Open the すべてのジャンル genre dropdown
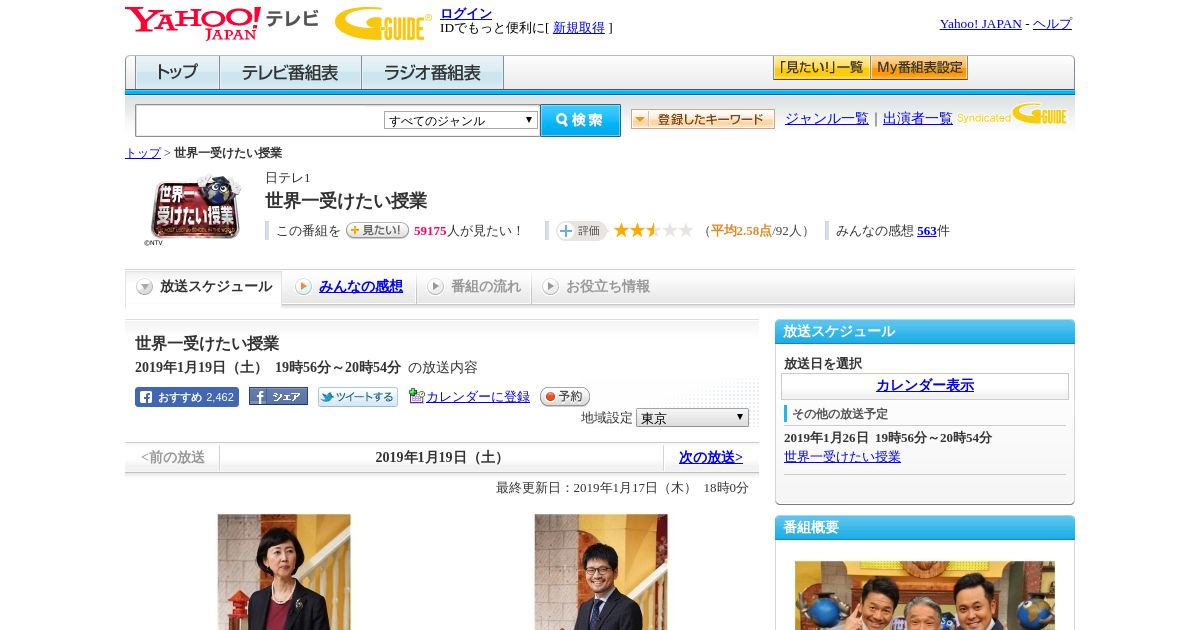Viewport: 1200px width, 630px height. pyautogui.click(x=461, y=120)
